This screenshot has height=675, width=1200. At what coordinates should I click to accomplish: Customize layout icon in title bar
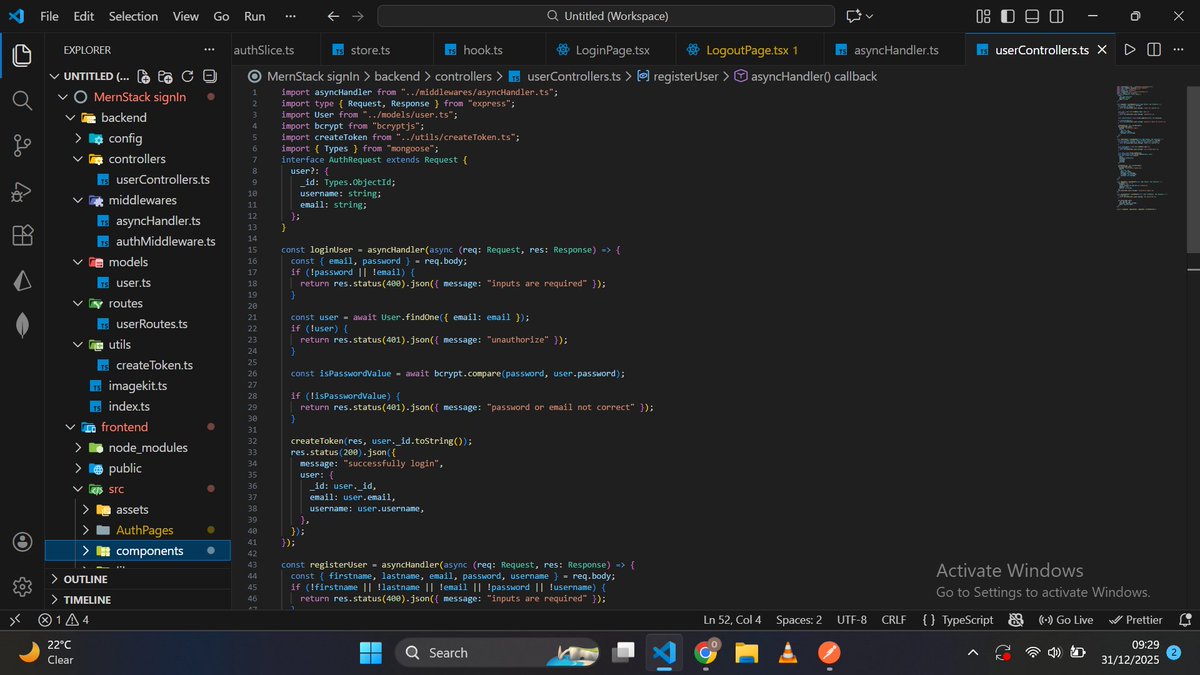coord(984,16)
